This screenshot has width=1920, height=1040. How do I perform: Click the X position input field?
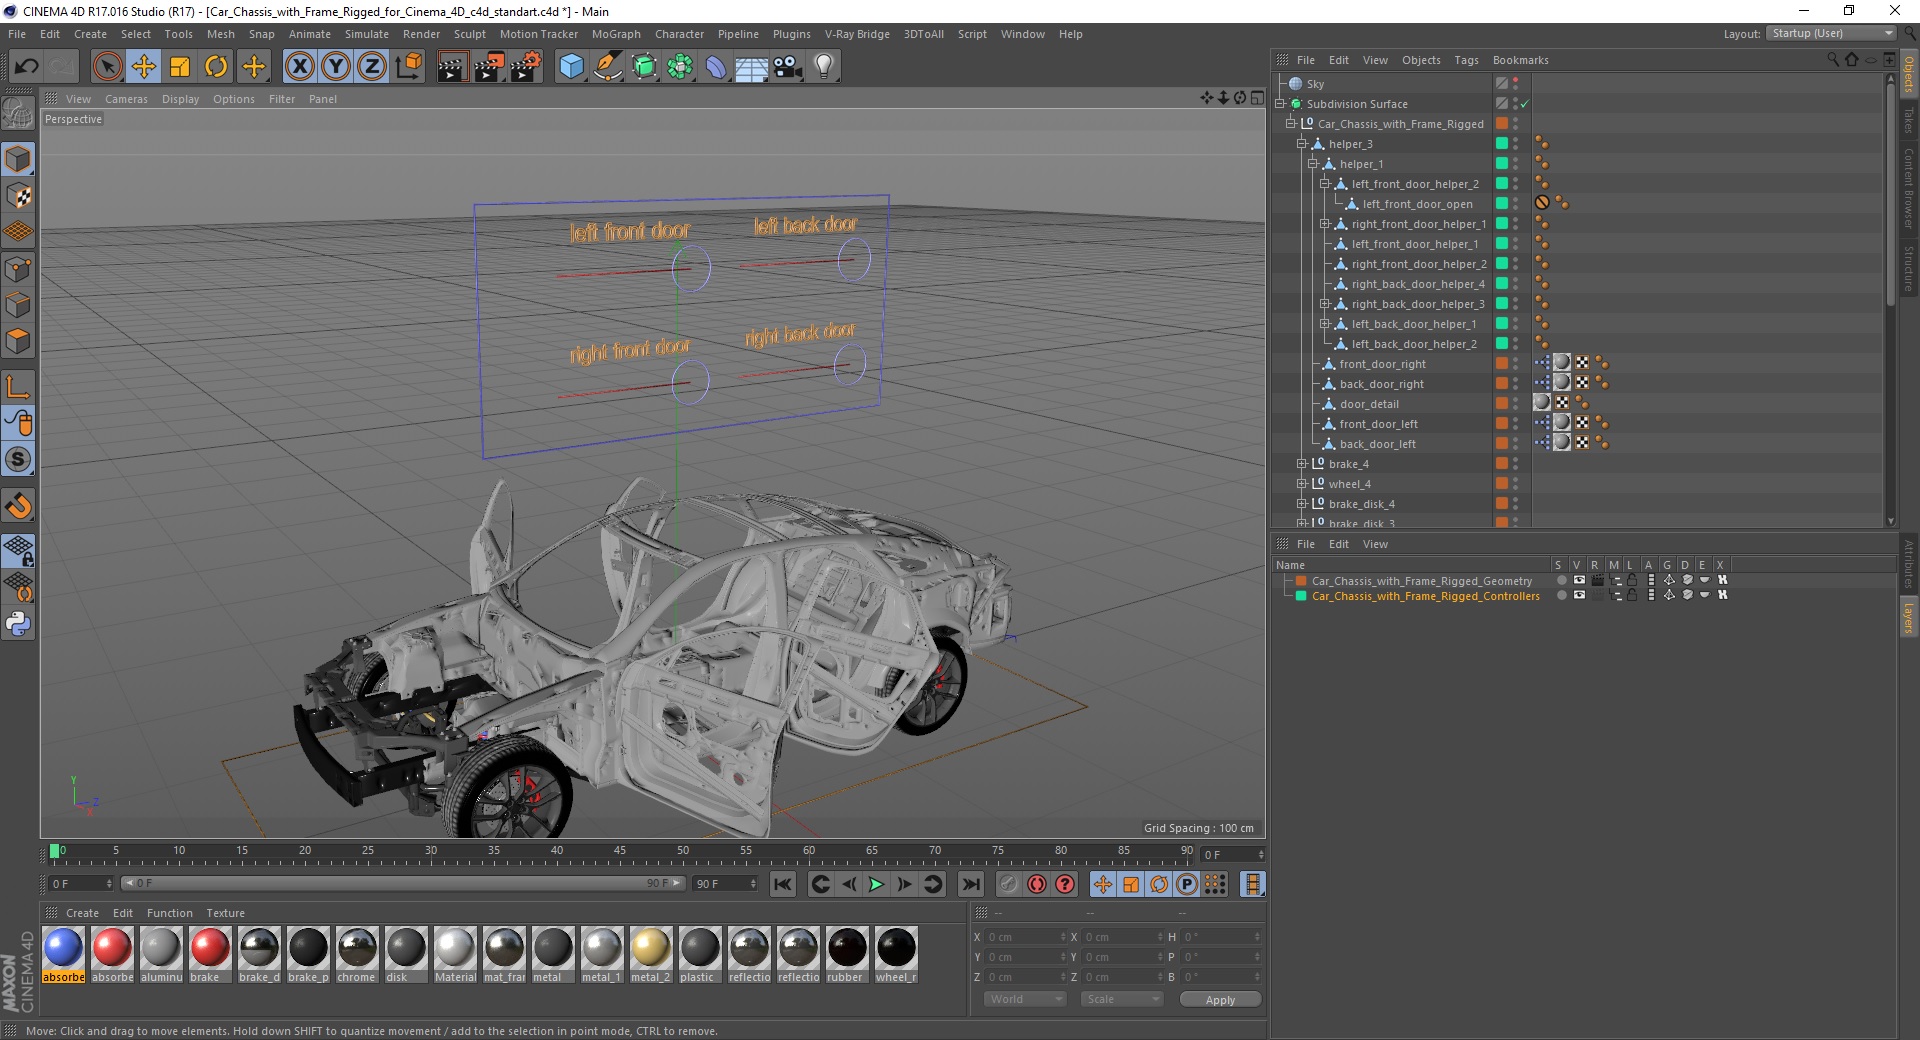1027,937
